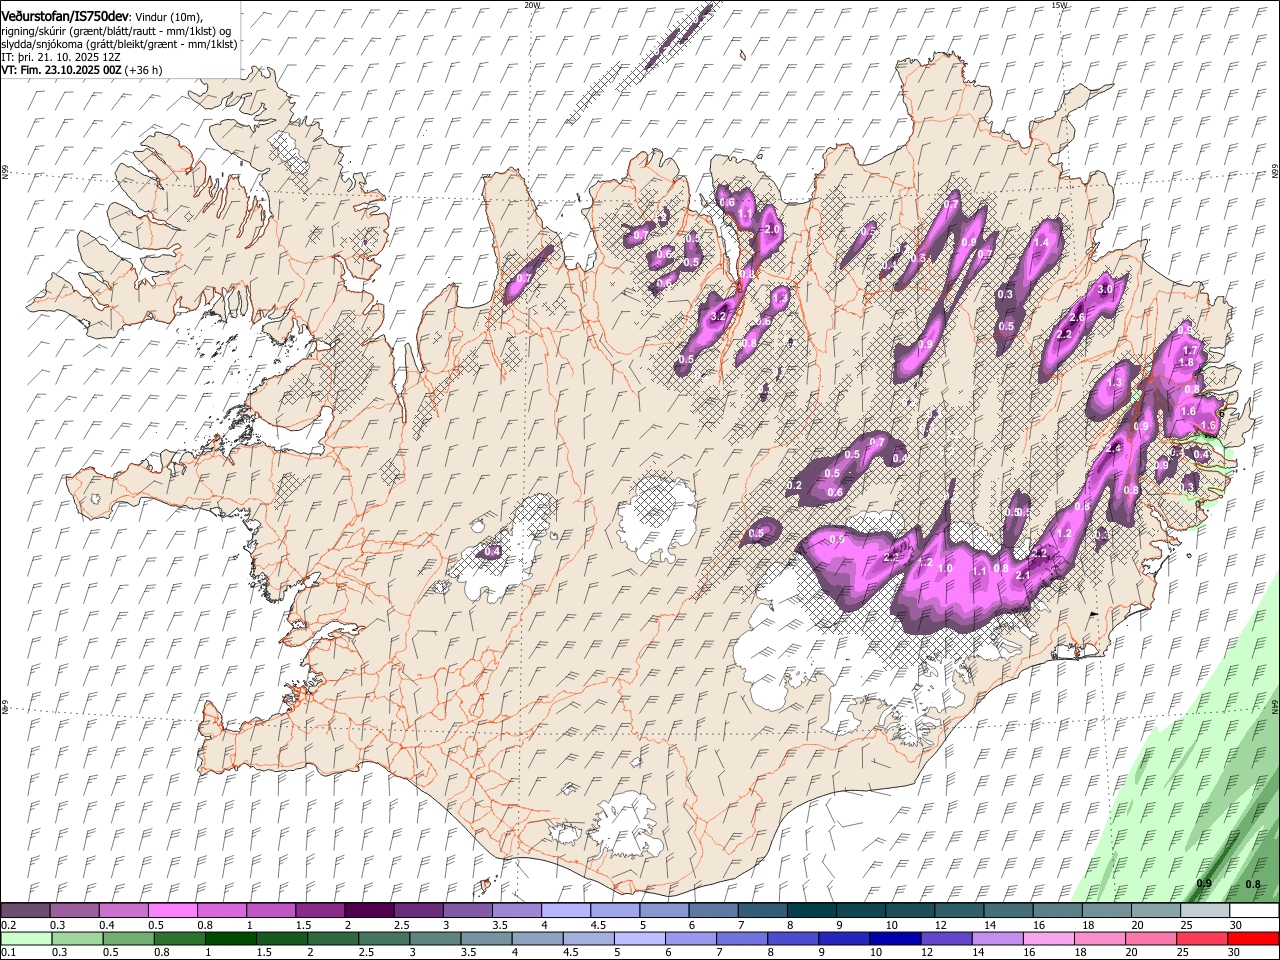
Task: Click the 3.0 snowfall value on the map
Action: [1105, 289]
